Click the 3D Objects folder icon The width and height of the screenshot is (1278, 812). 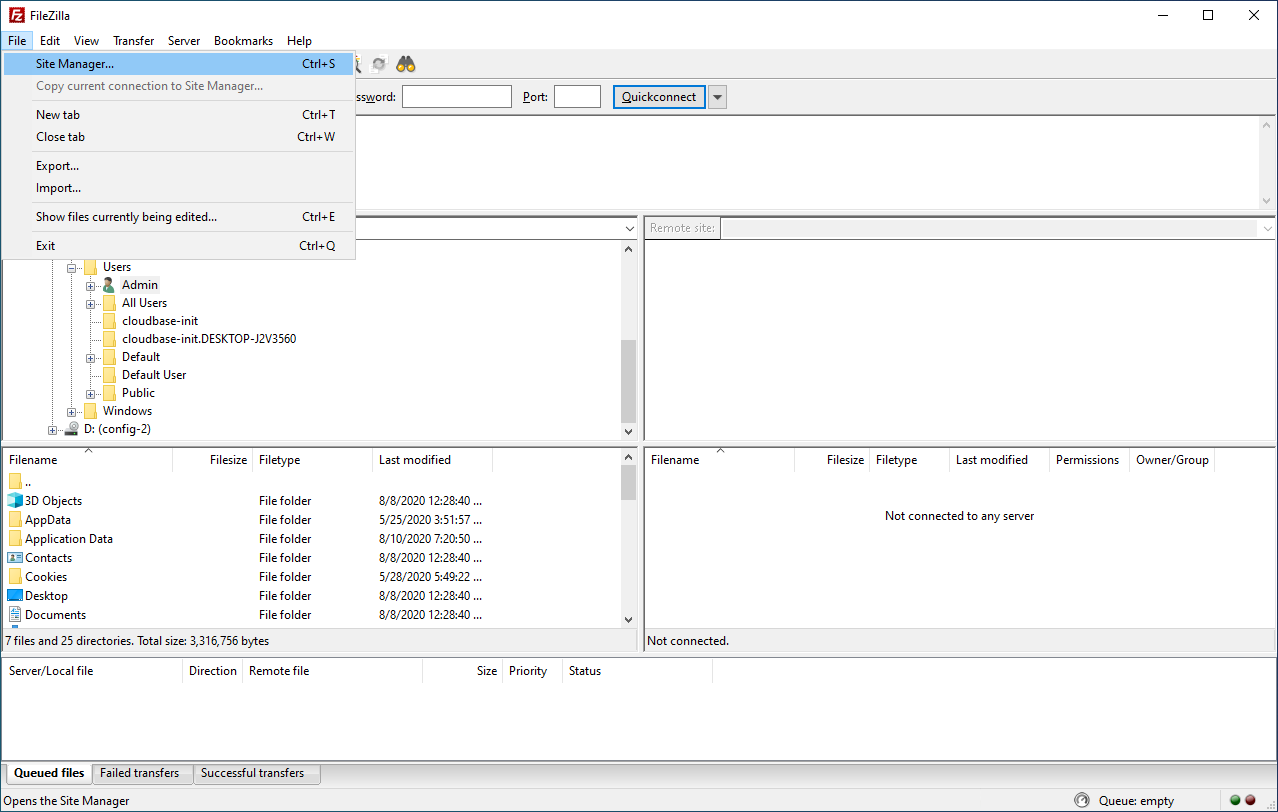[15, 501]
